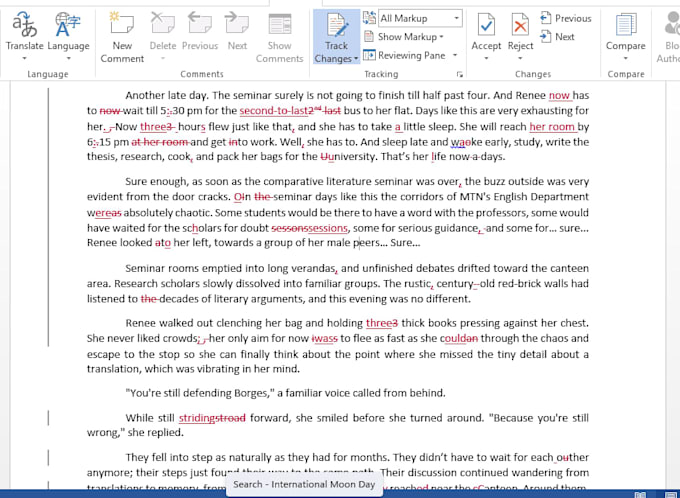Click the Reviewing Pane icon
This screenshot has width=680, height=498.
coord(369,55)
